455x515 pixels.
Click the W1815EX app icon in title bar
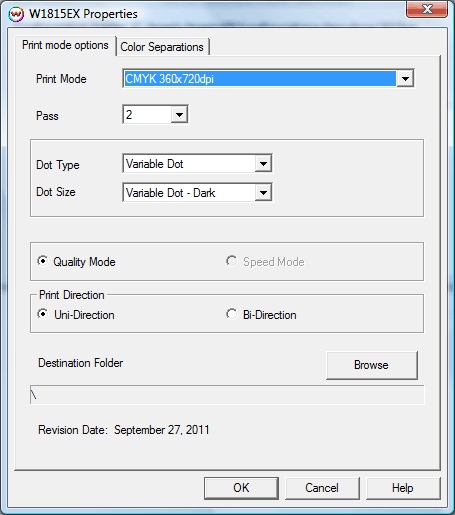point(16,14)
